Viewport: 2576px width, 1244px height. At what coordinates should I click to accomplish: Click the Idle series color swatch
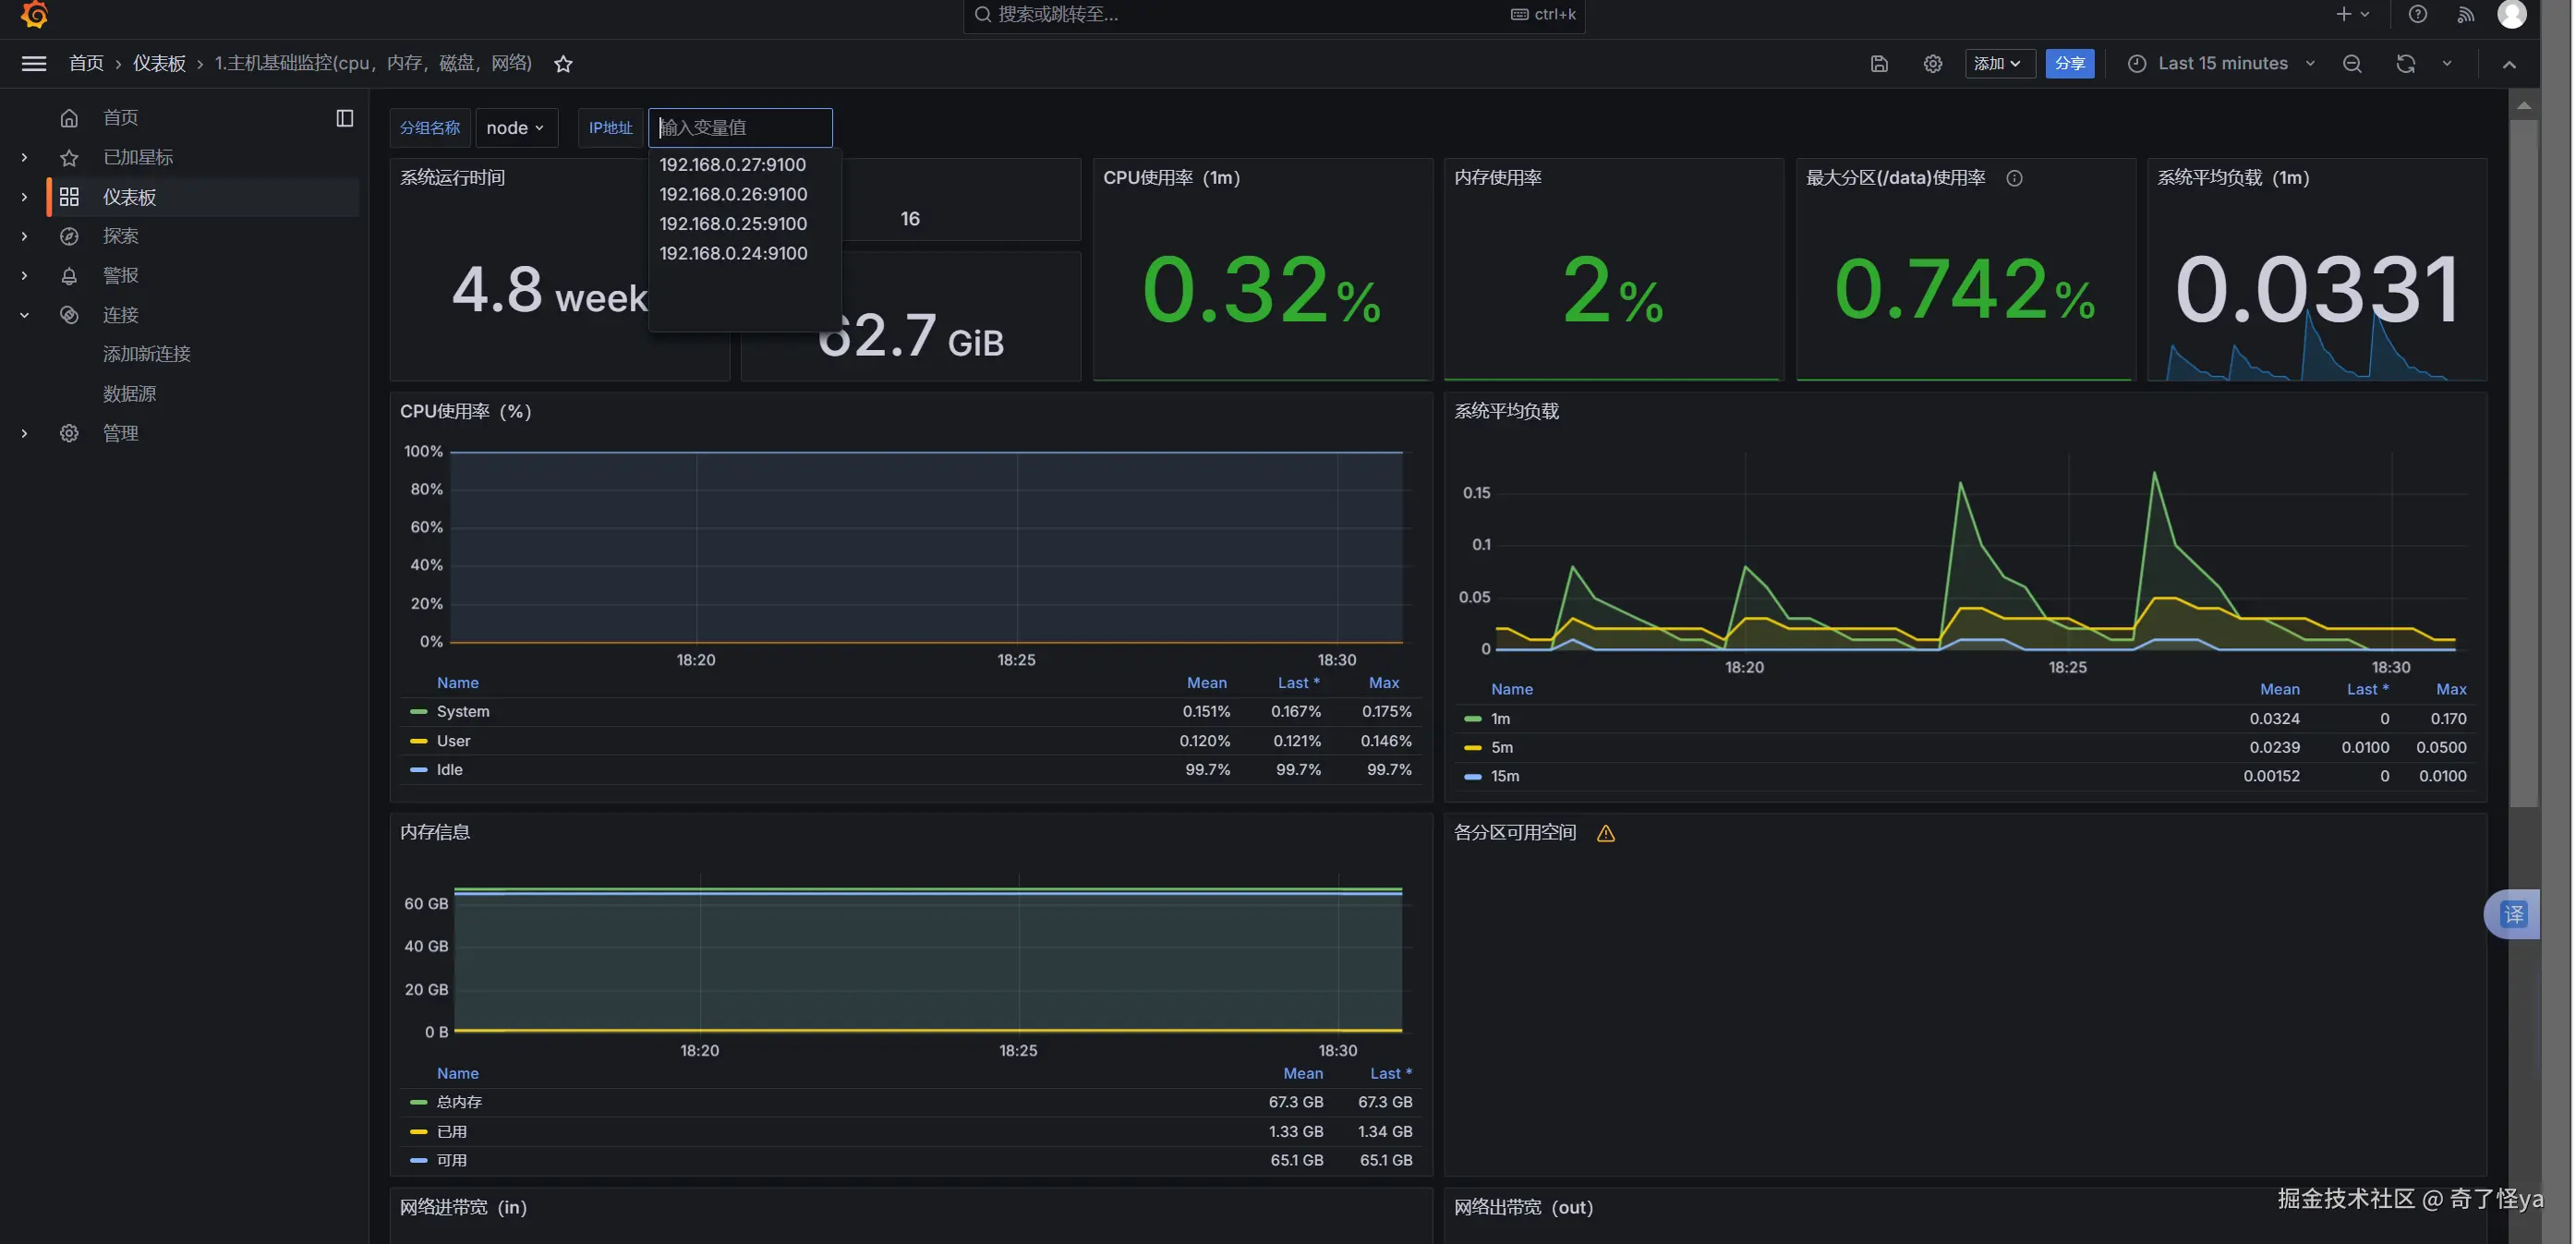coord(418,770)
